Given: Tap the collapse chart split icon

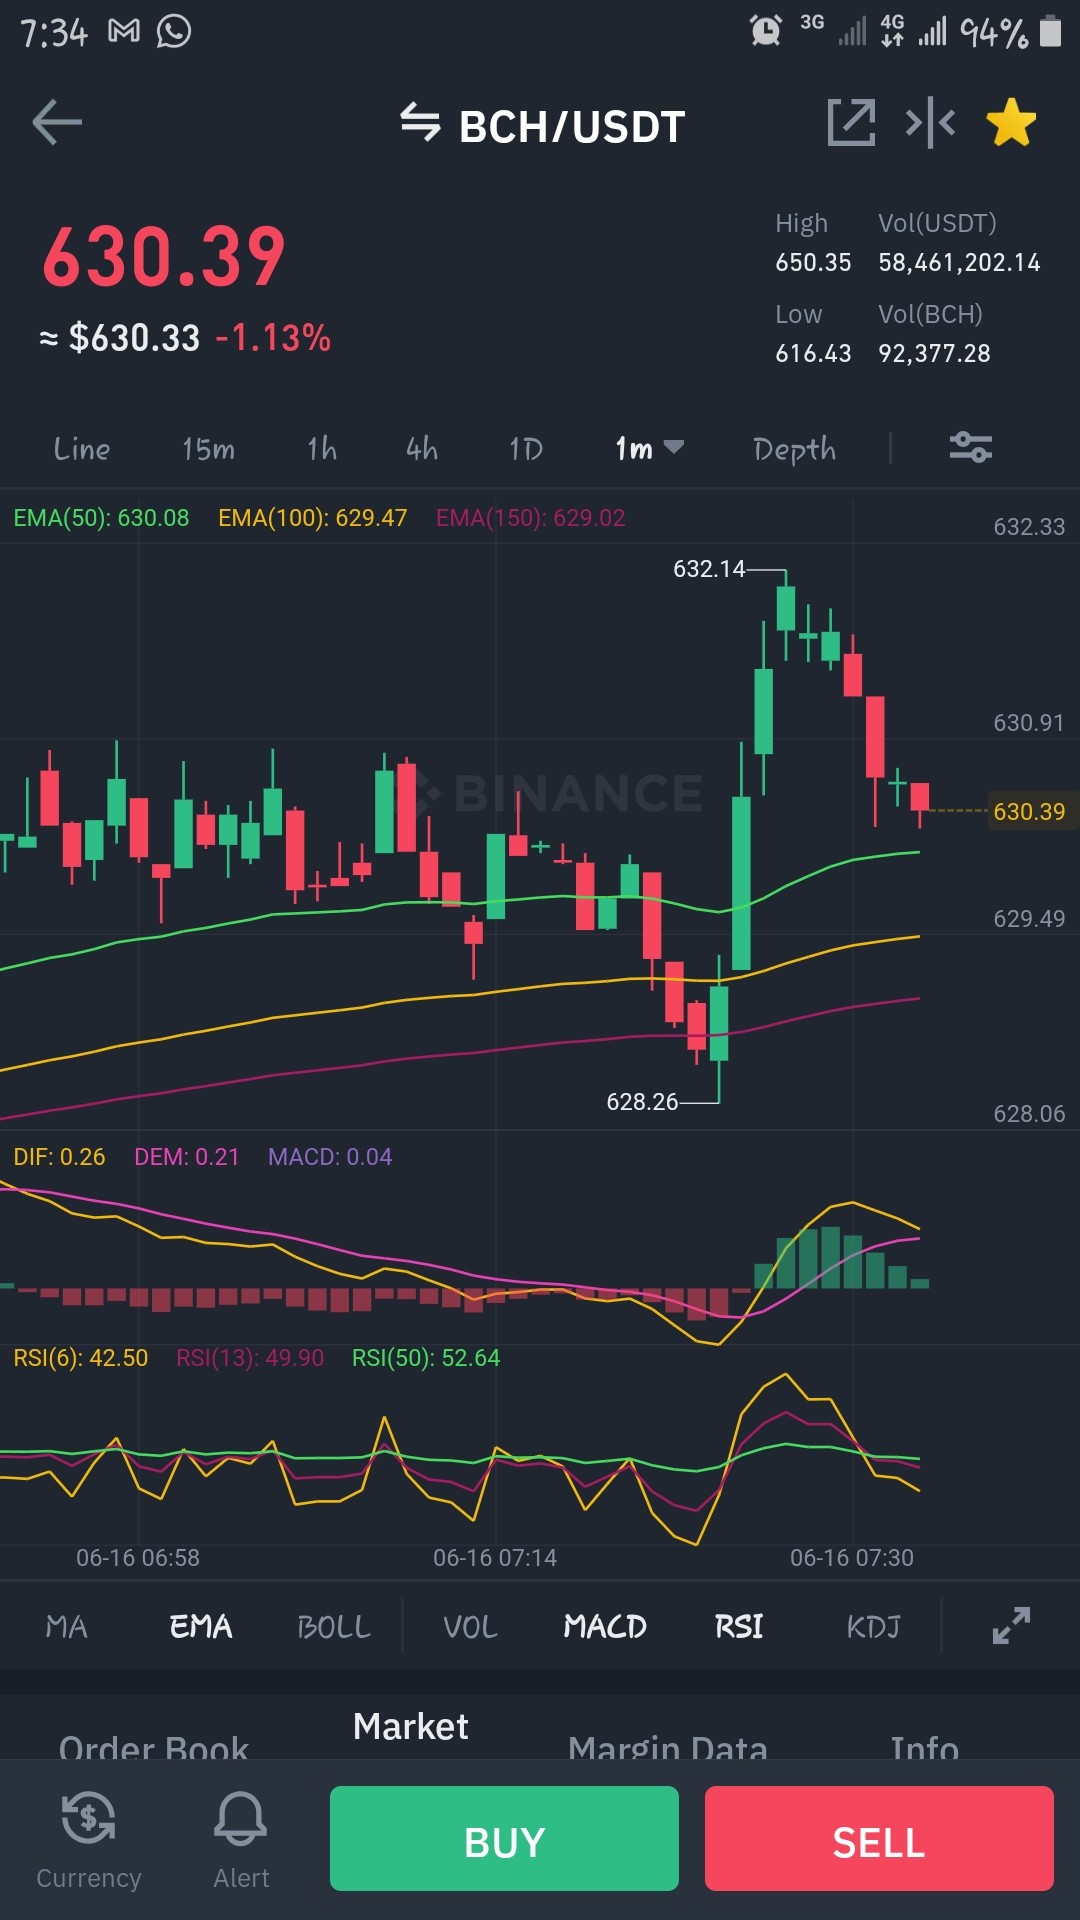Looking at the screenshot, I should click(x=930, y=123).
